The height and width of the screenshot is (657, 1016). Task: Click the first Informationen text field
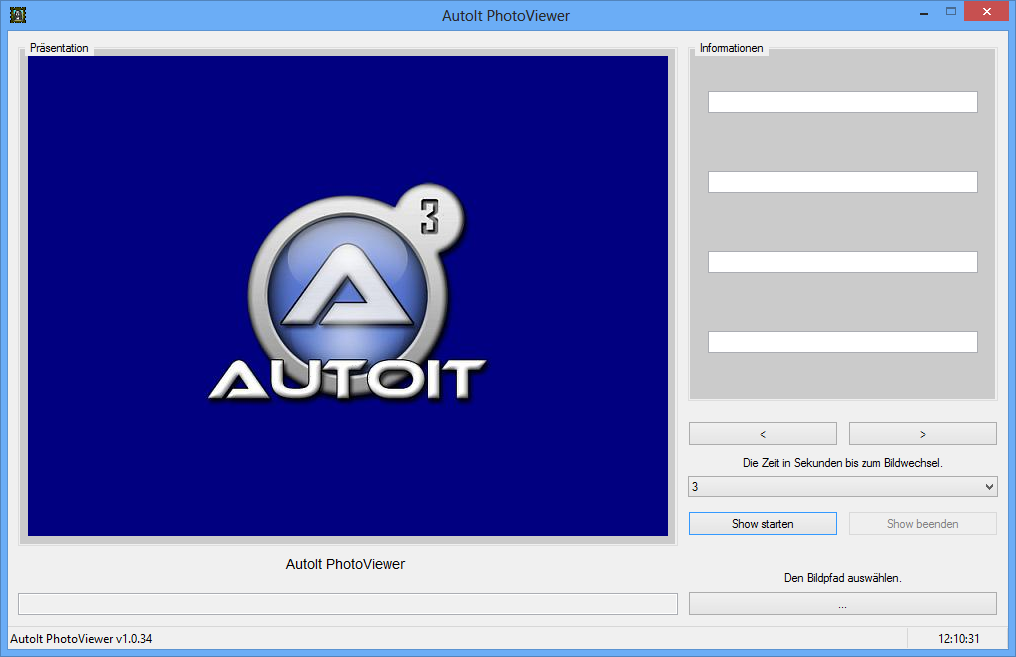[842, 102]
